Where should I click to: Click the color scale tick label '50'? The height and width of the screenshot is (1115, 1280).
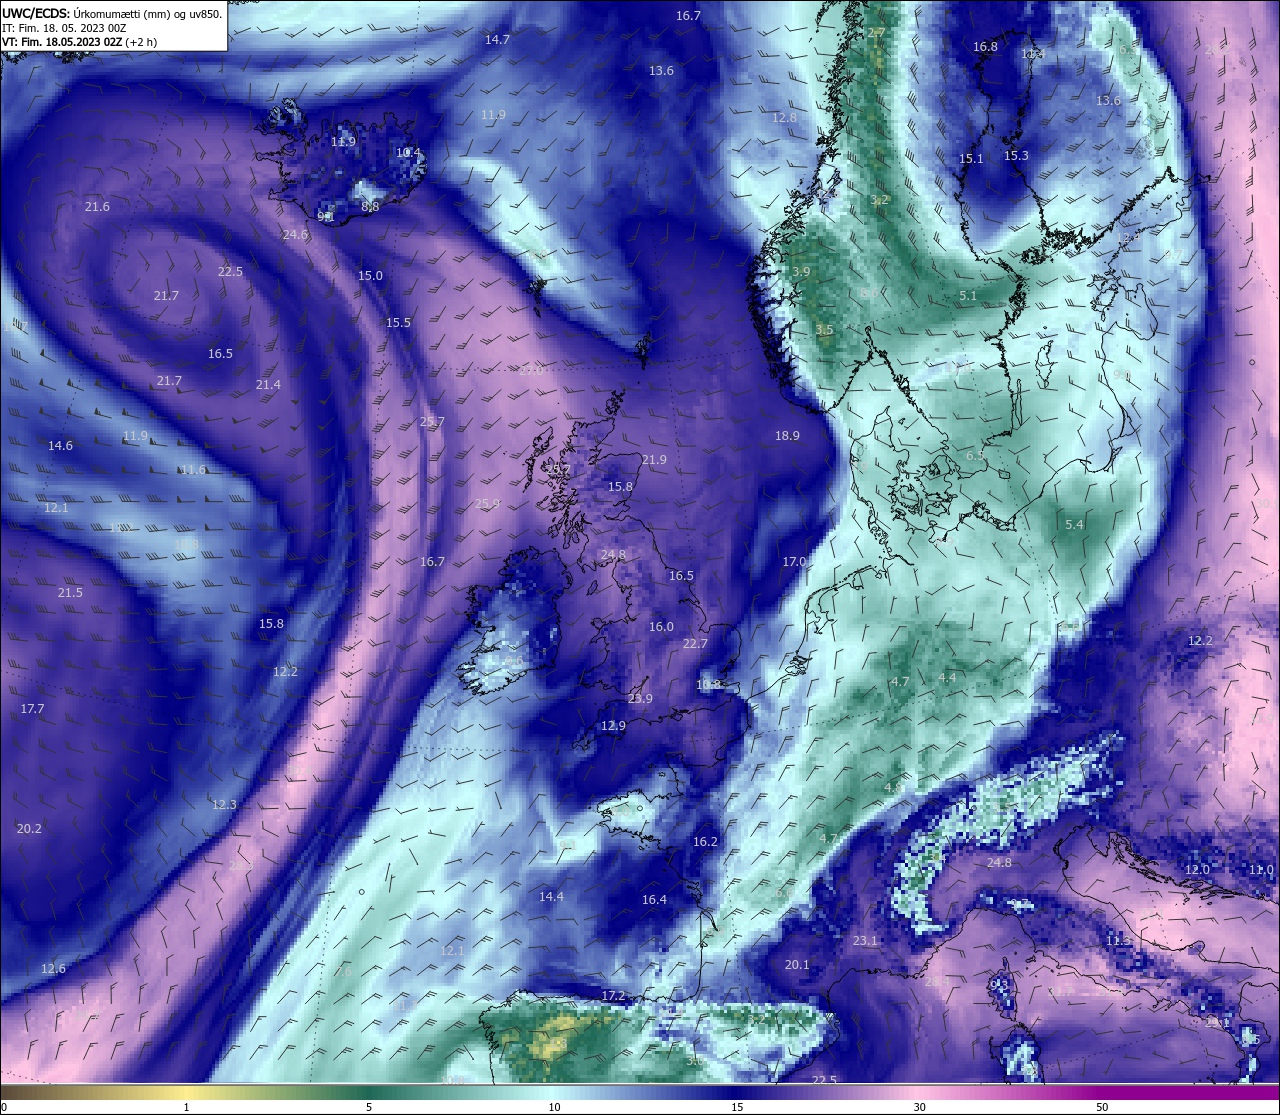1102,1107
